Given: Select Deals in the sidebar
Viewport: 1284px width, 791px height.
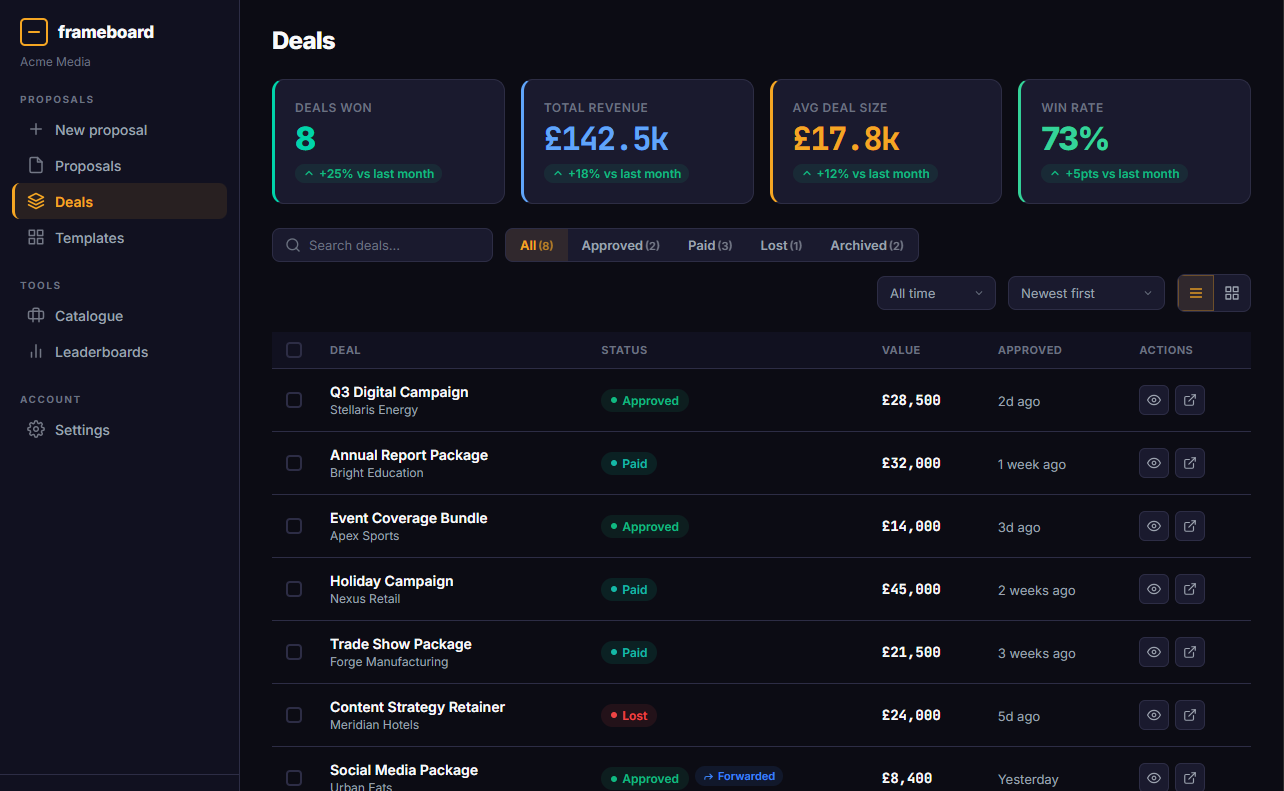Looking at the screenshot, I should [x=119, y=201].
